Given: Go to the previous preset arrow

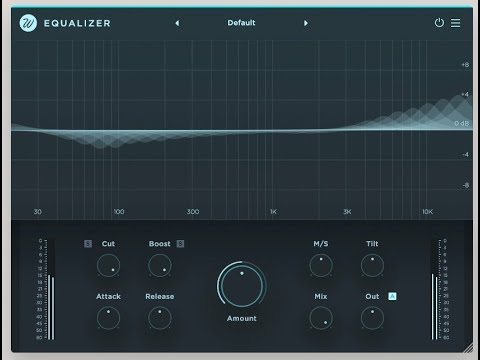Looking at the screenshot, I should [177, 23].
